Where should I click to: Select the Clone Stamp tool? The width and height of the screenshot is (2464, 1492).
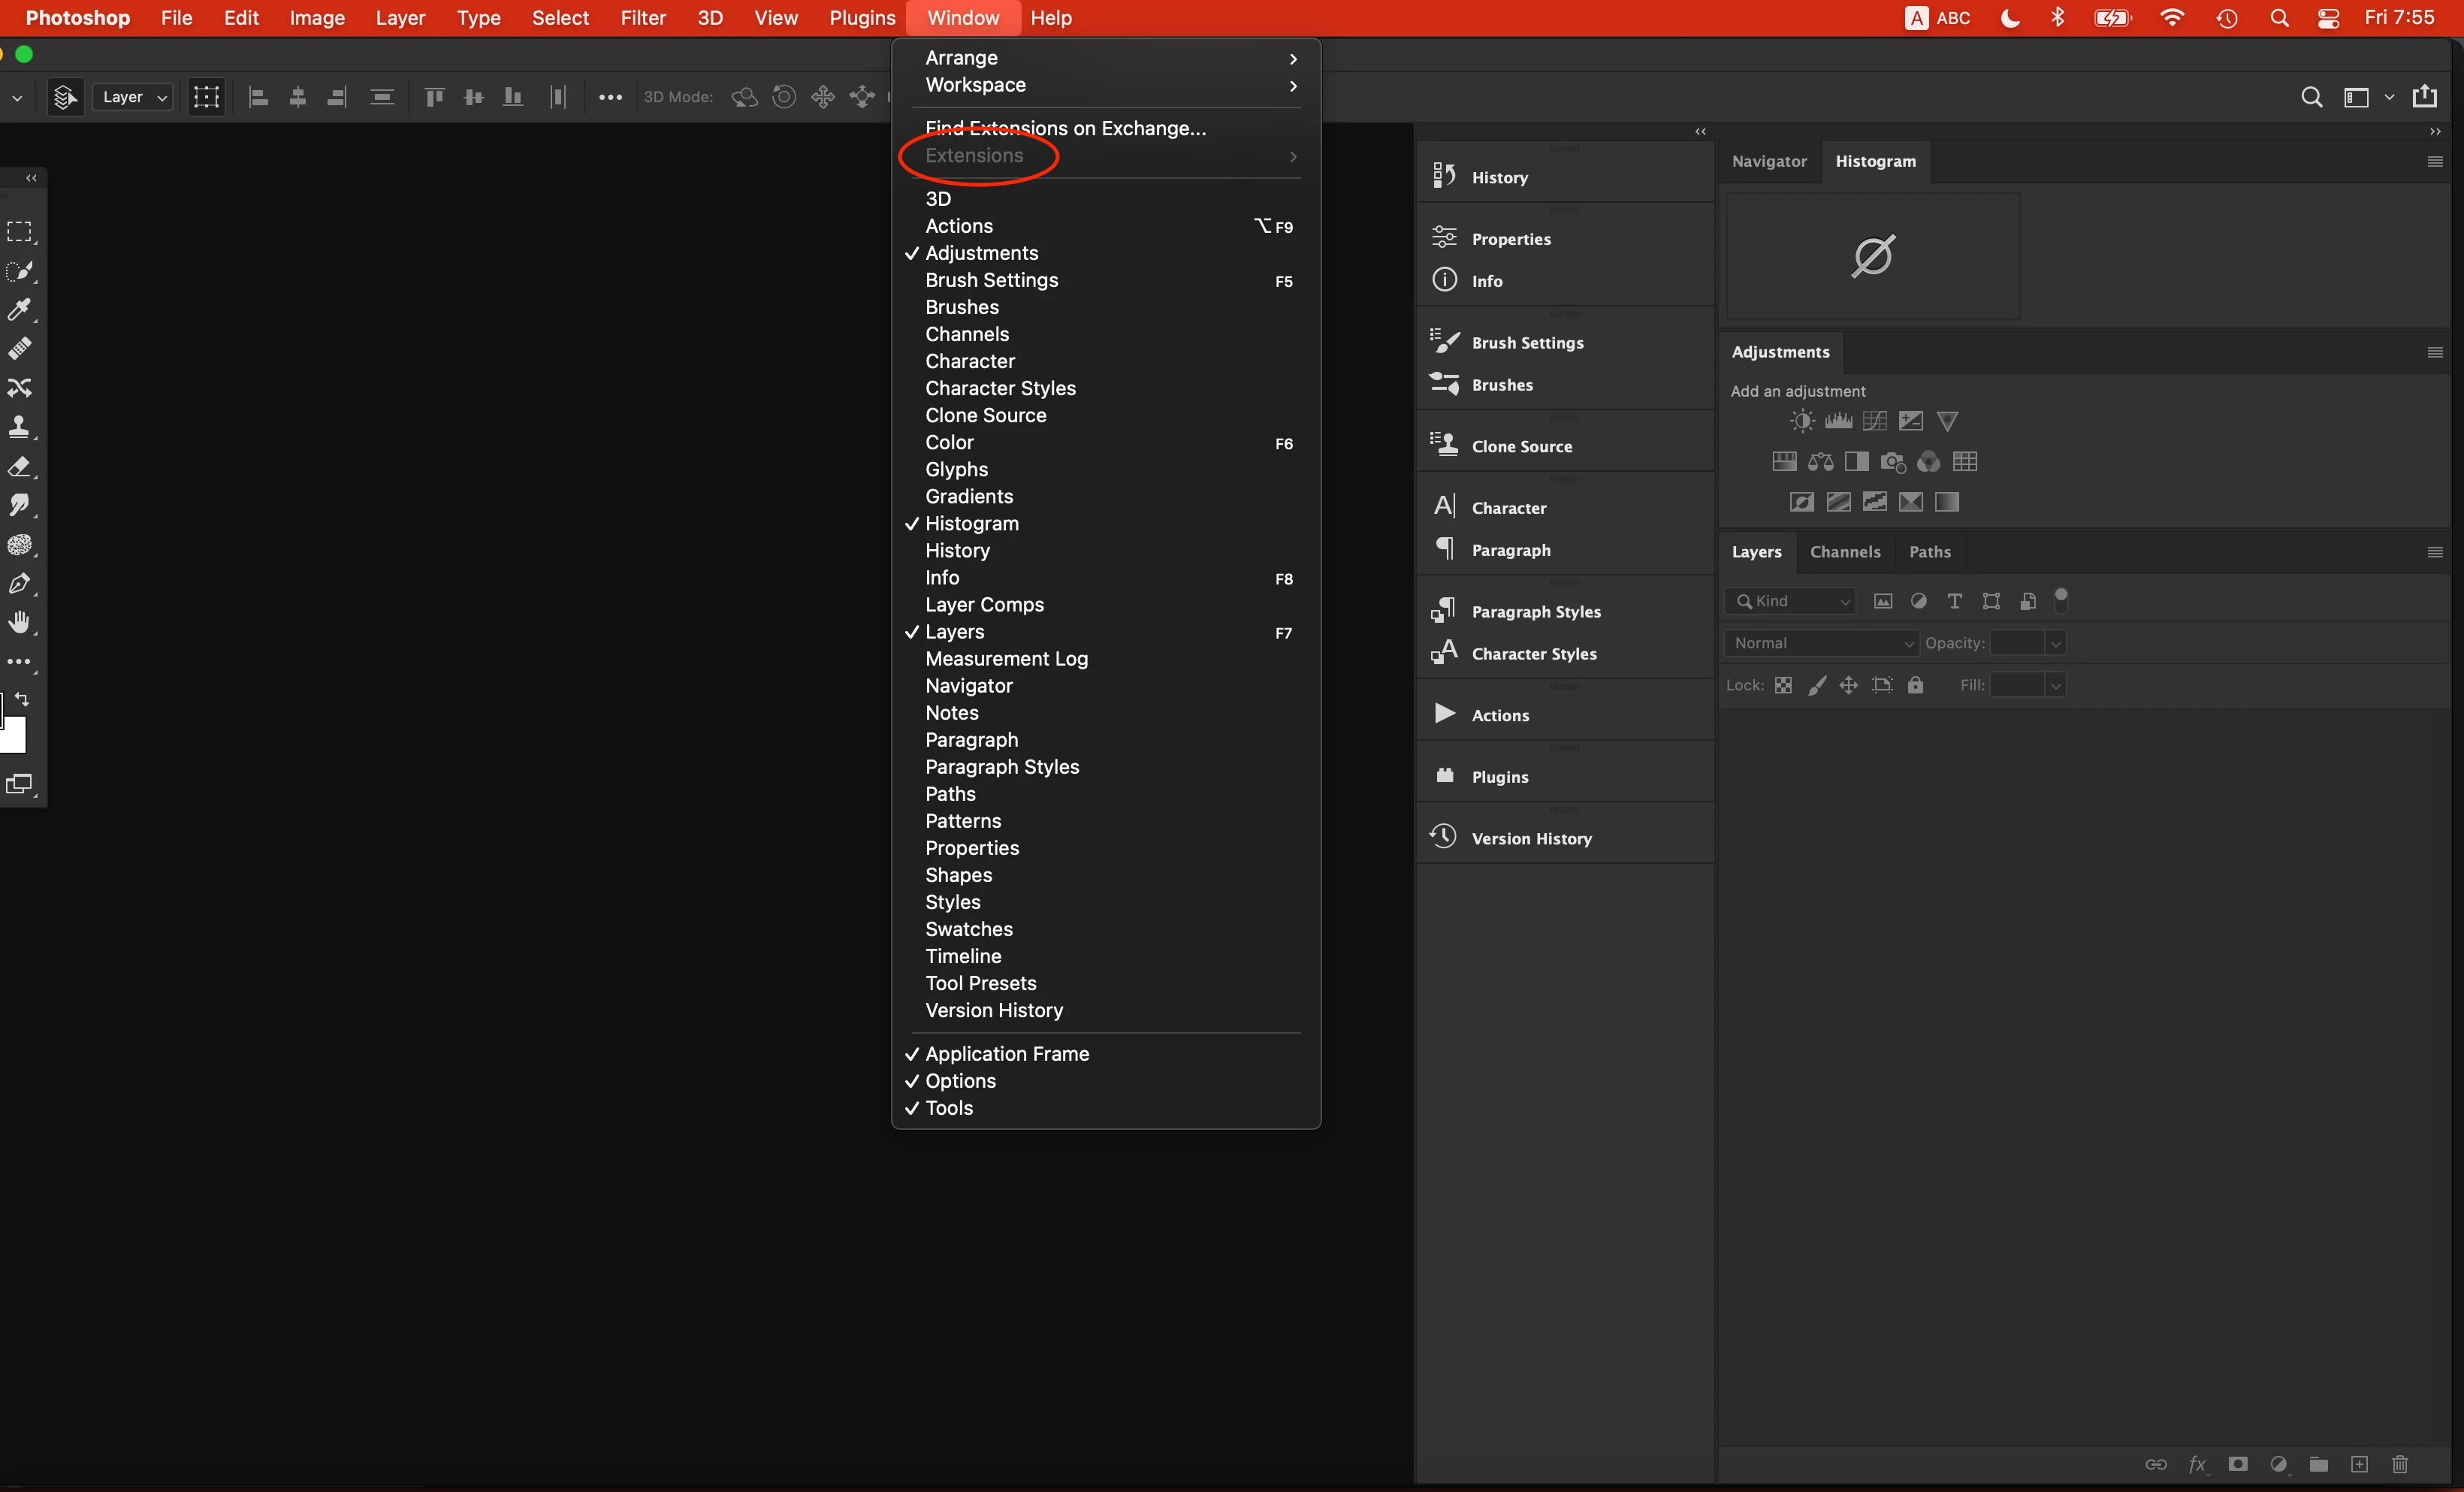coord(19,427)
